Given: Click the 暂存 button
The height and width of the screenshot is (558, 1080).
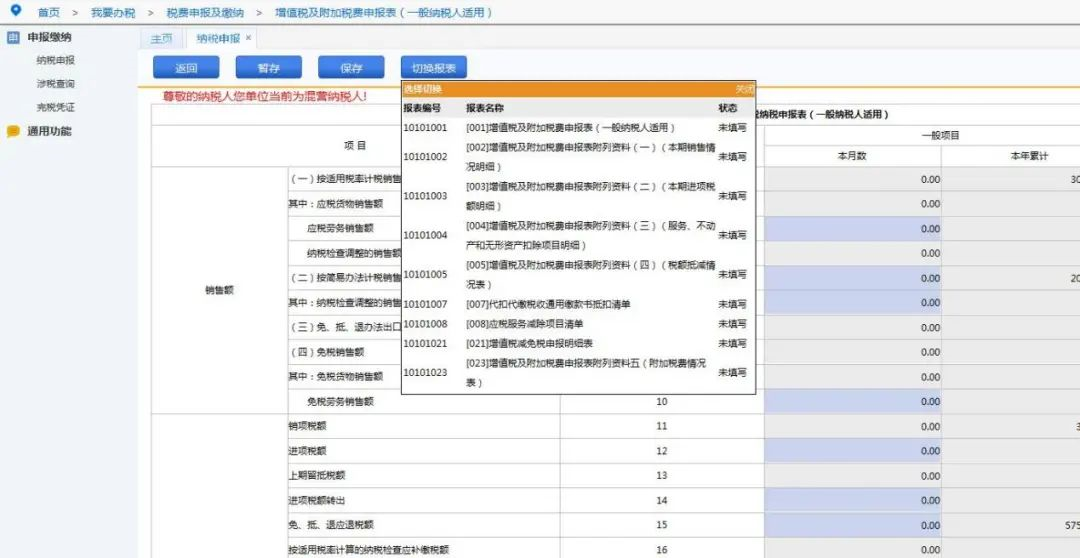Looking at the screenshot, I should [x=269, y=68].
